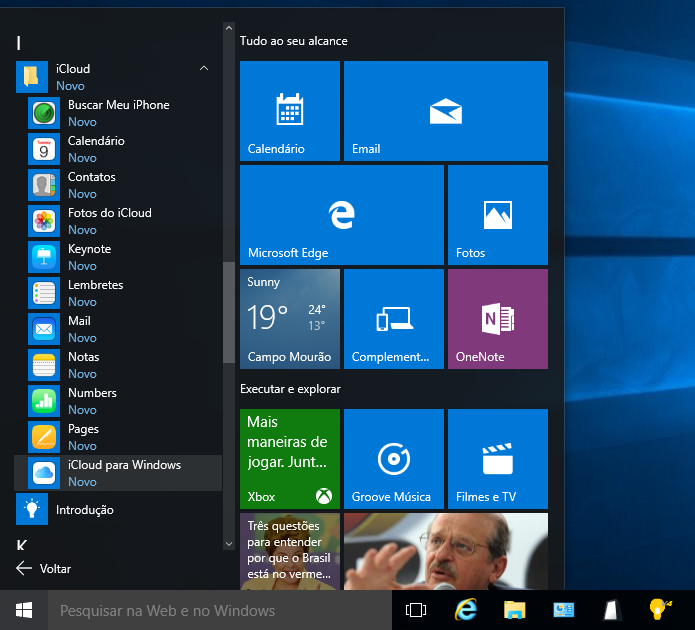Open the Xbox tile

click(x=290, y=459)
